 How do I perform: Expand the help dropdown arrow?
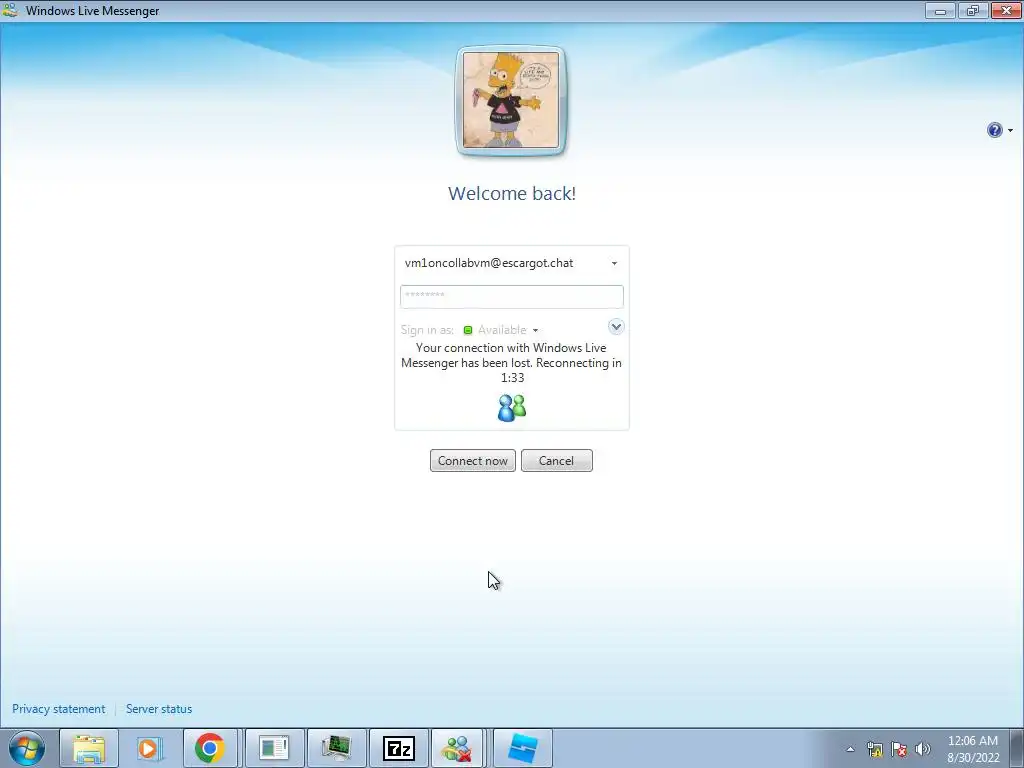click(x=1010, y=131)
